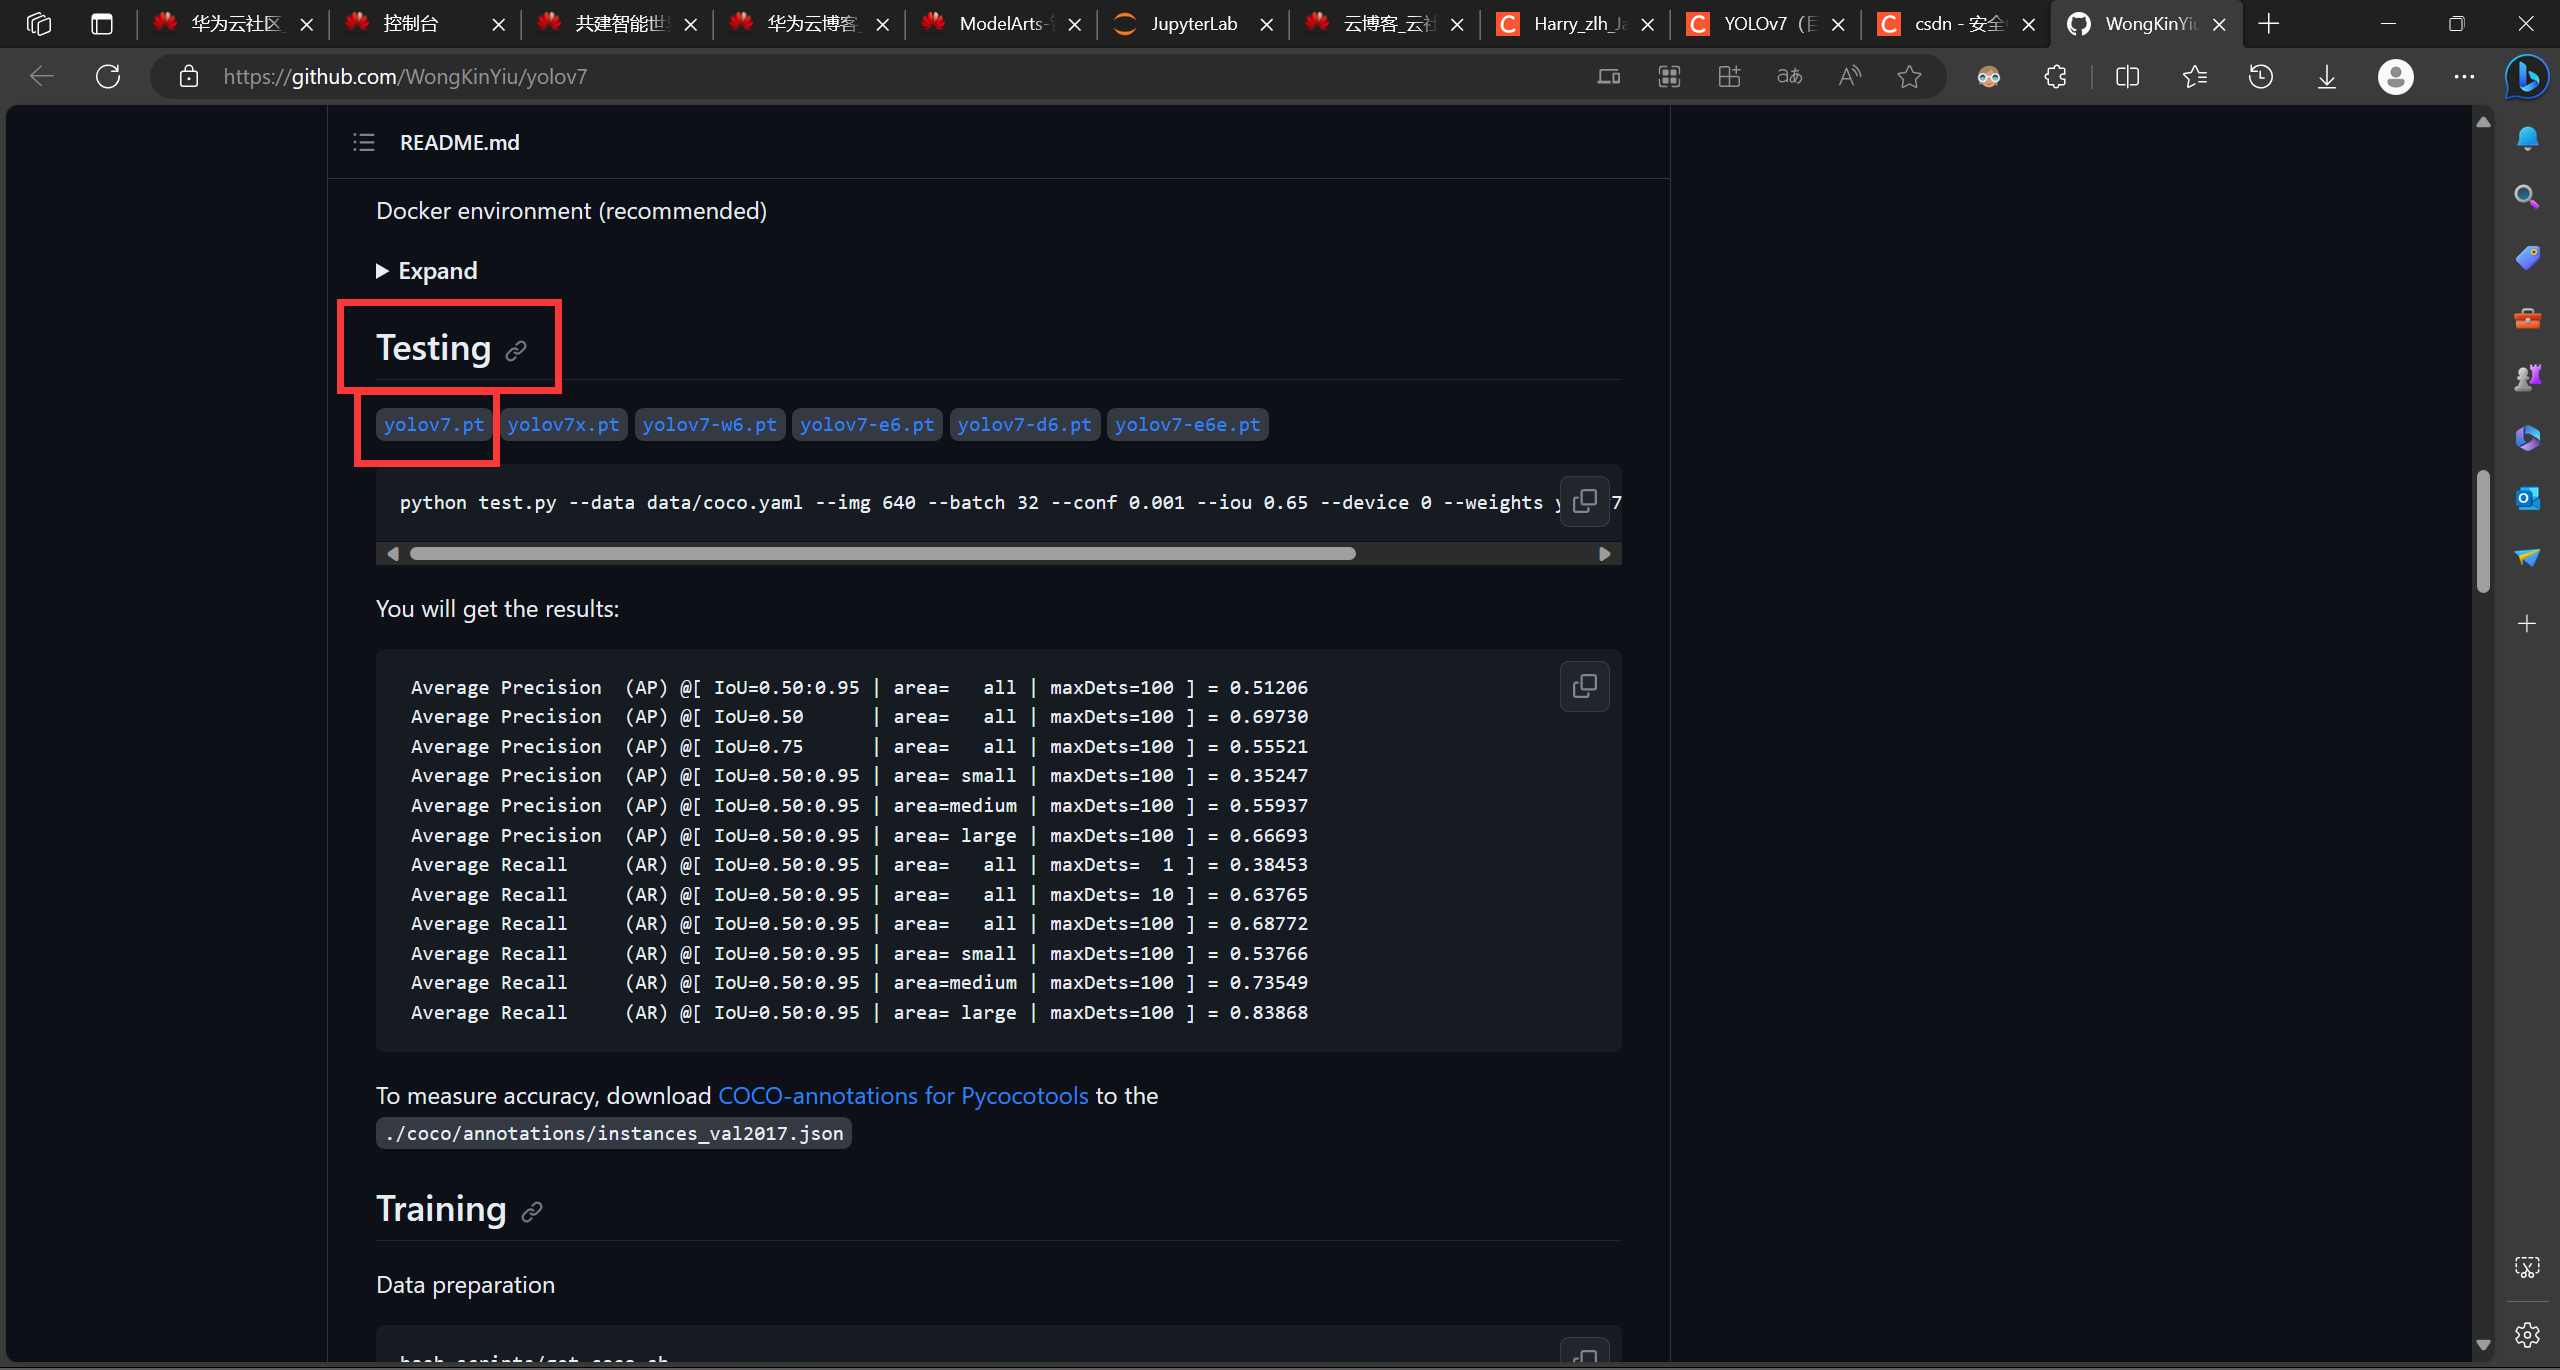Image resolution: width=2560 pixels, height=1370 pixels.
Task: Toggle split screen view
Action: click(x=2127, y=76)
